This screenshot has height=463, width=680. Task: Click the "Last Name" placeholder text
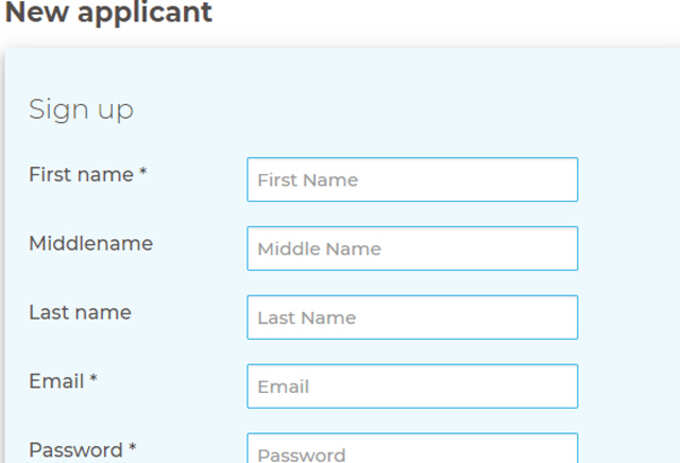(307, 318)
